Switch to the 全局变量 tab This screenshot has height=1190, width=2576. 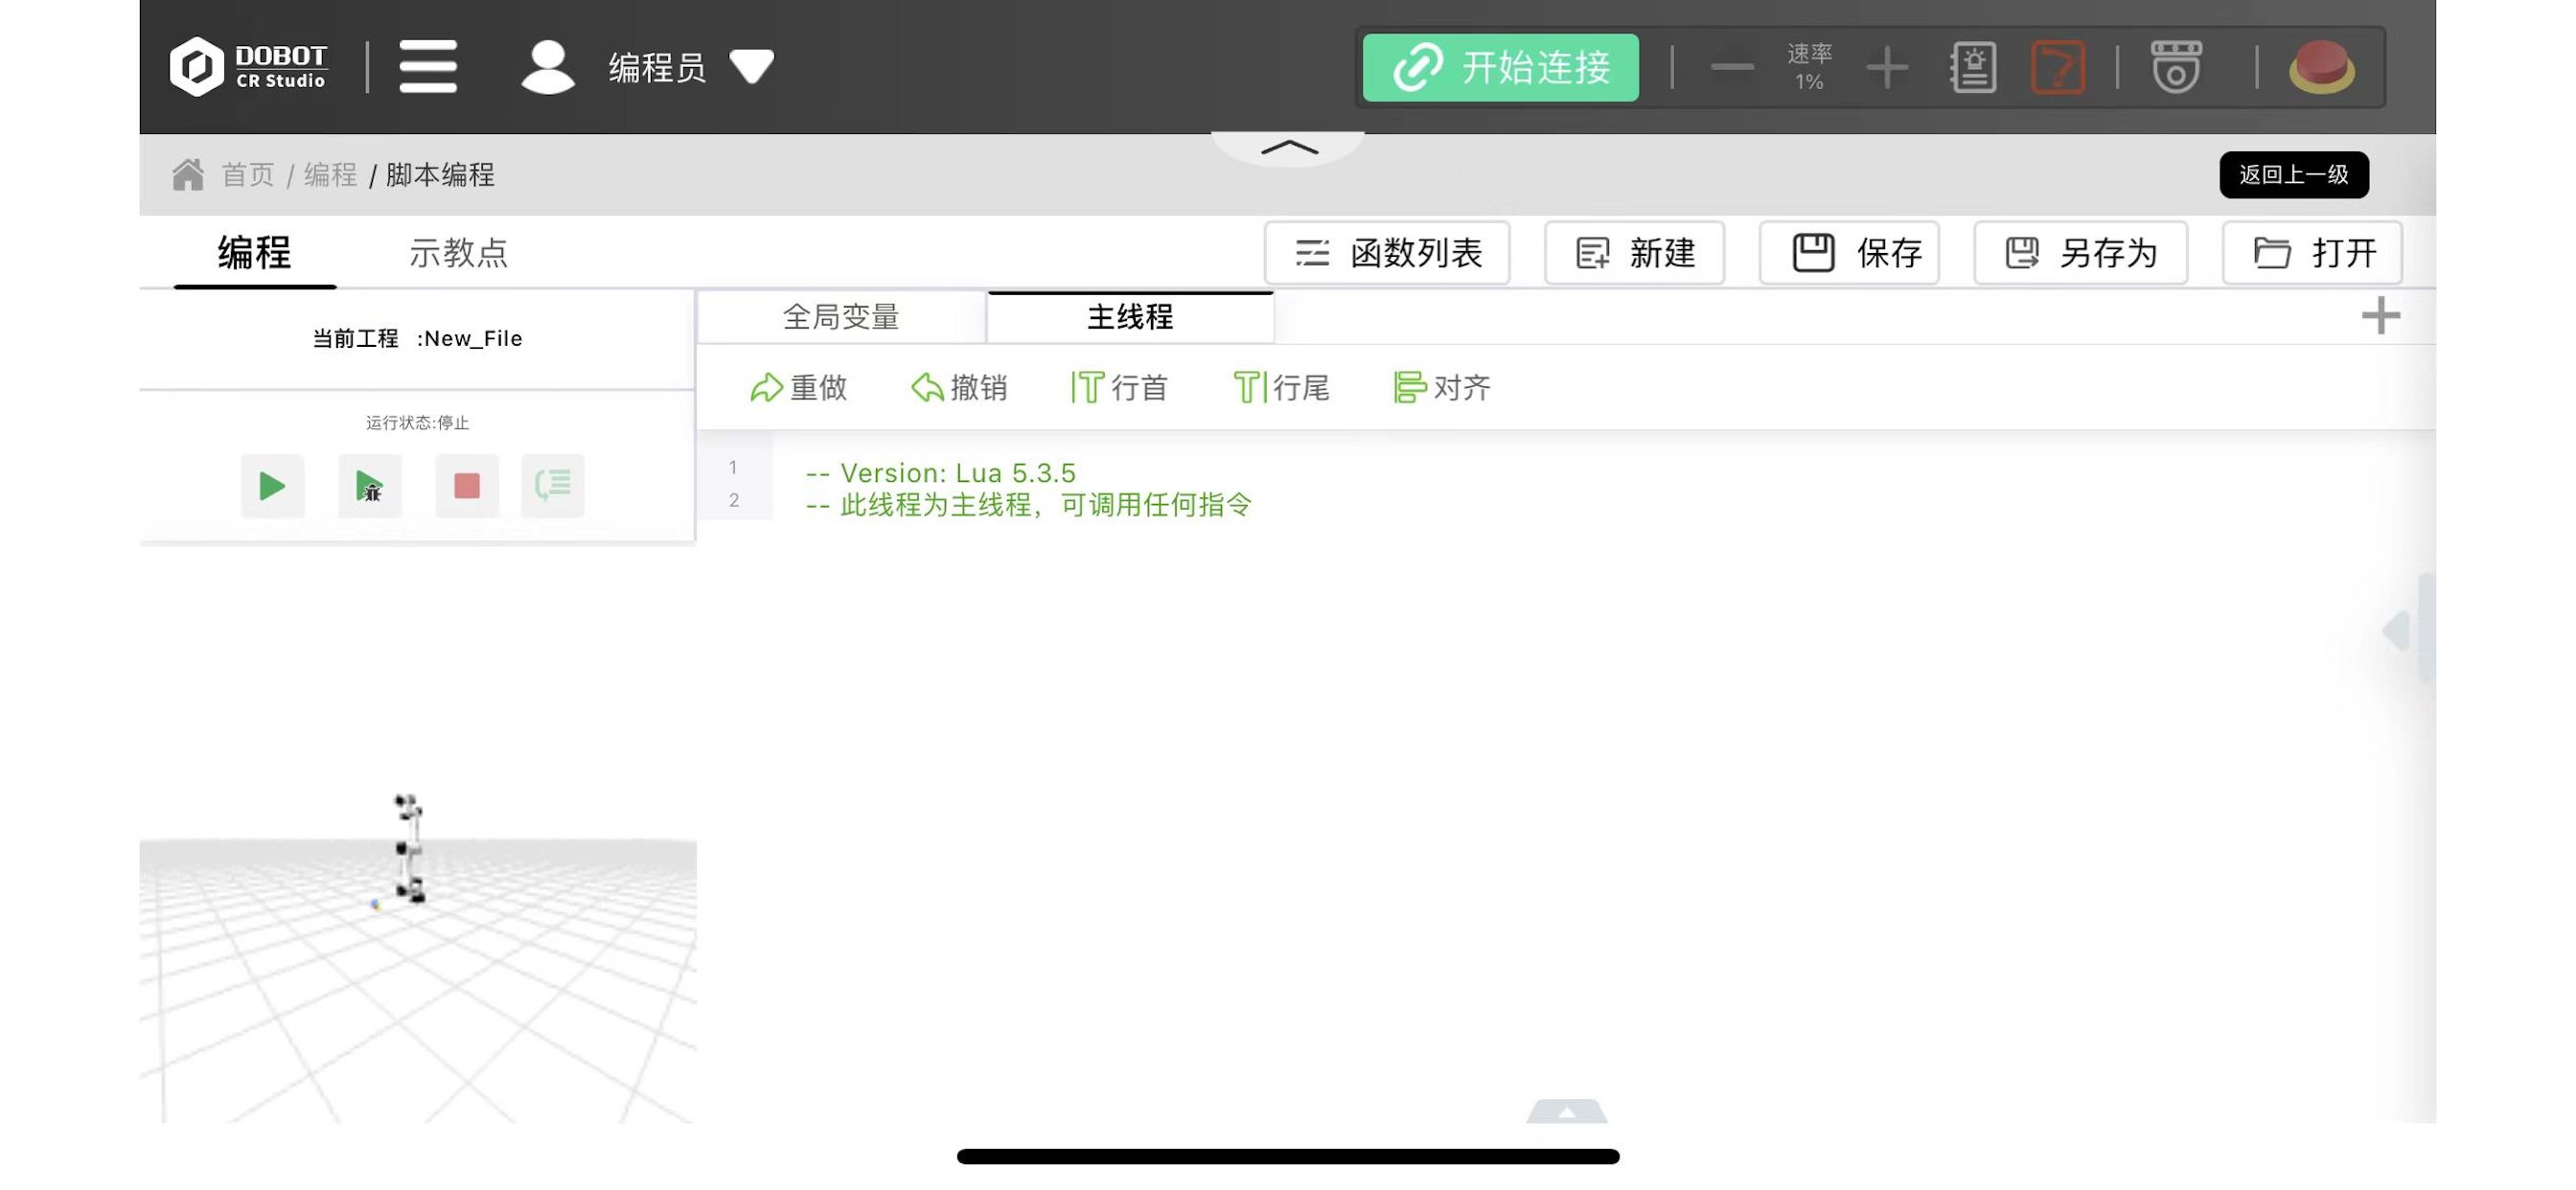pyautogui.click(x=841, y=317)
